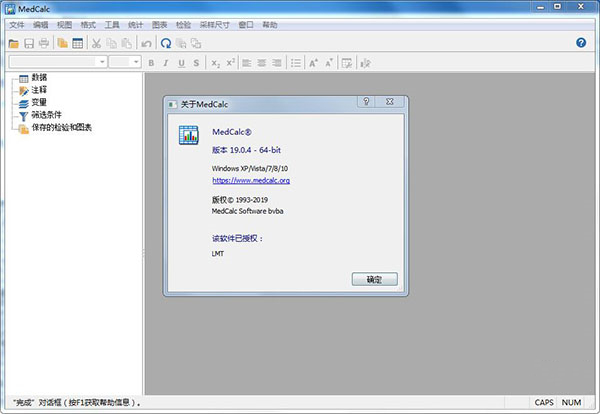600x414 pixels.
Task: Open the 检验 menu
Action: 183,25
